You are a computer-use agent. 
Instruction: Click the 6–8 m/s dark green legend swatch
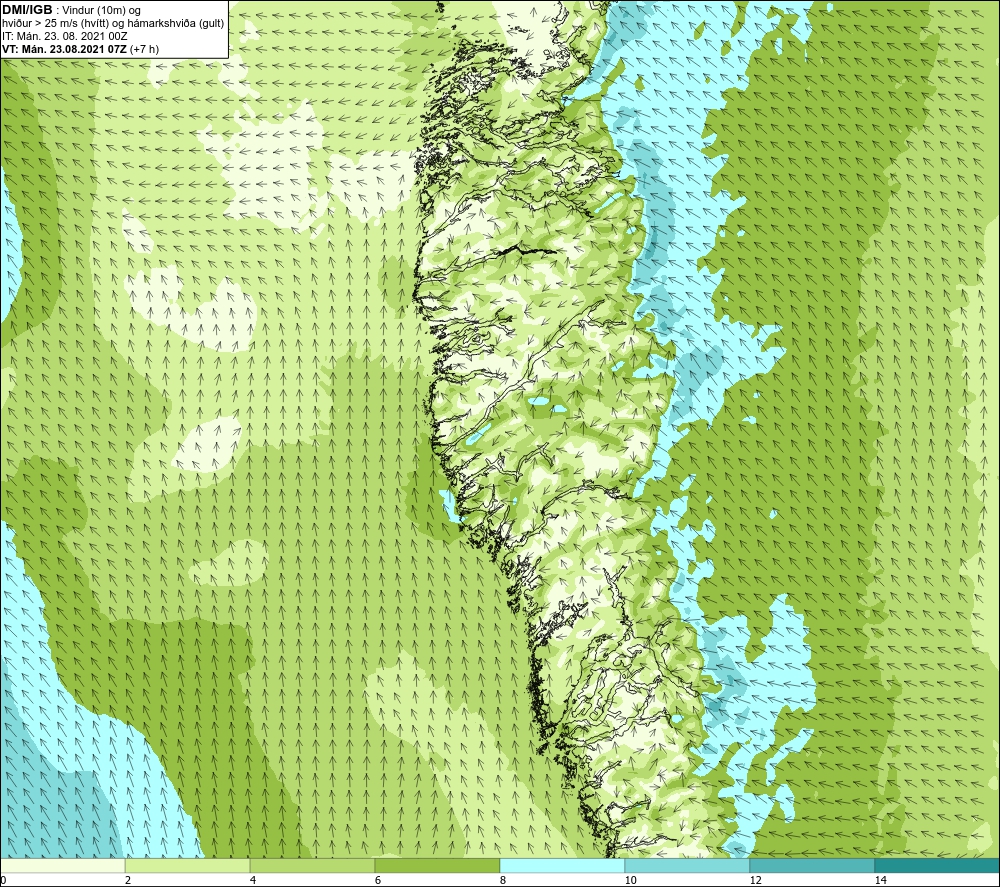(x=438, y=865)
